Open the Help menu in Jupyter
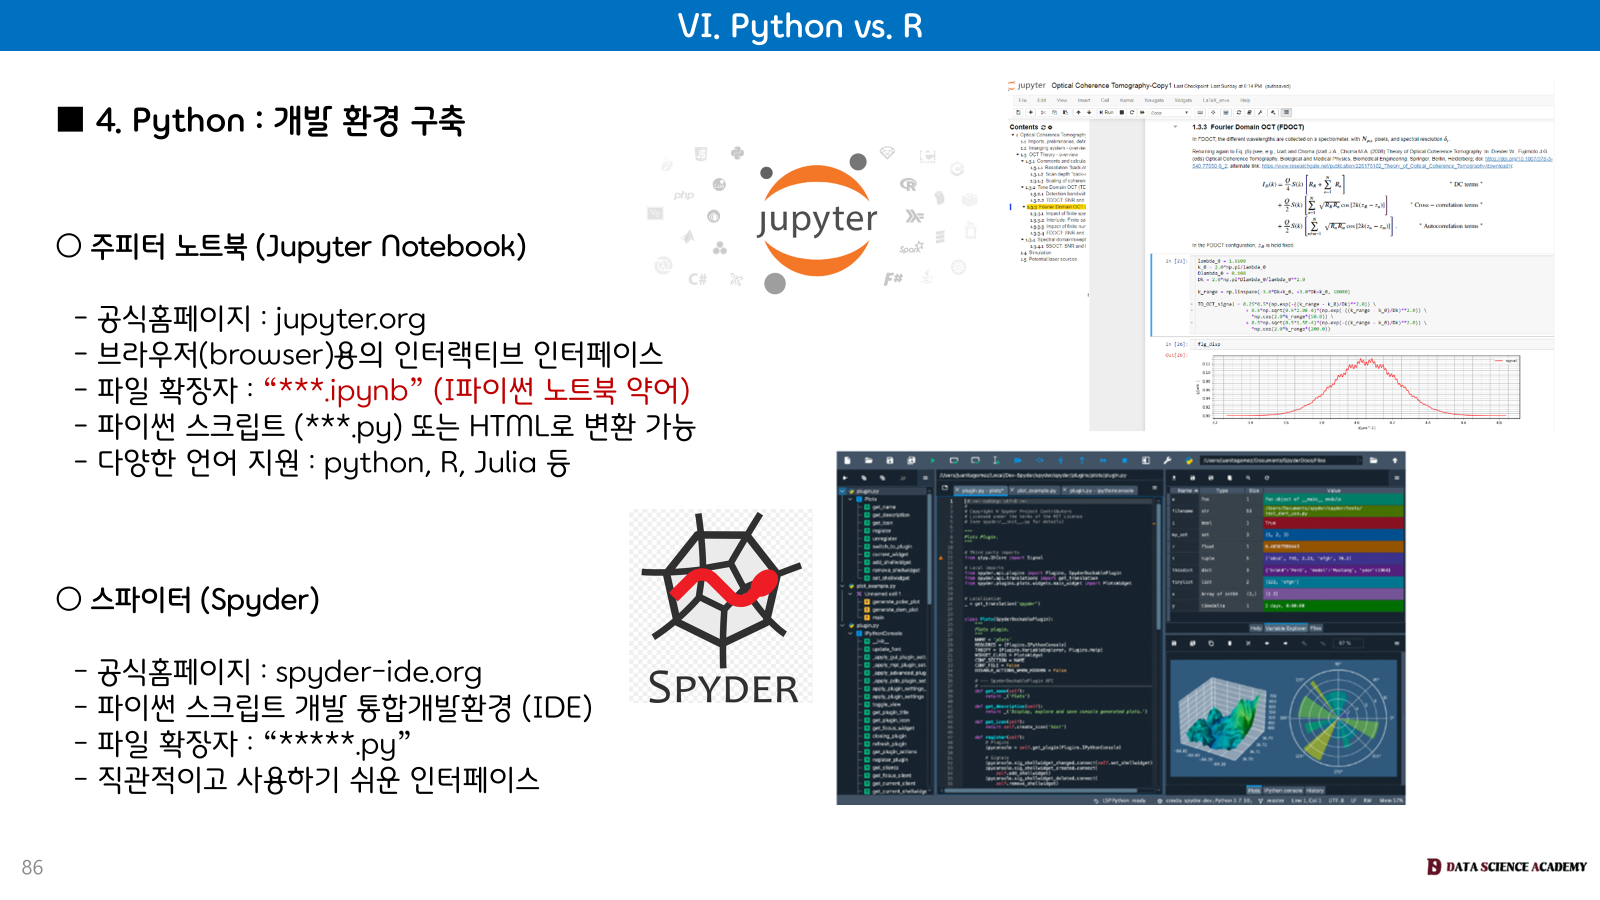The image size is (1600, 900). 1245,100
